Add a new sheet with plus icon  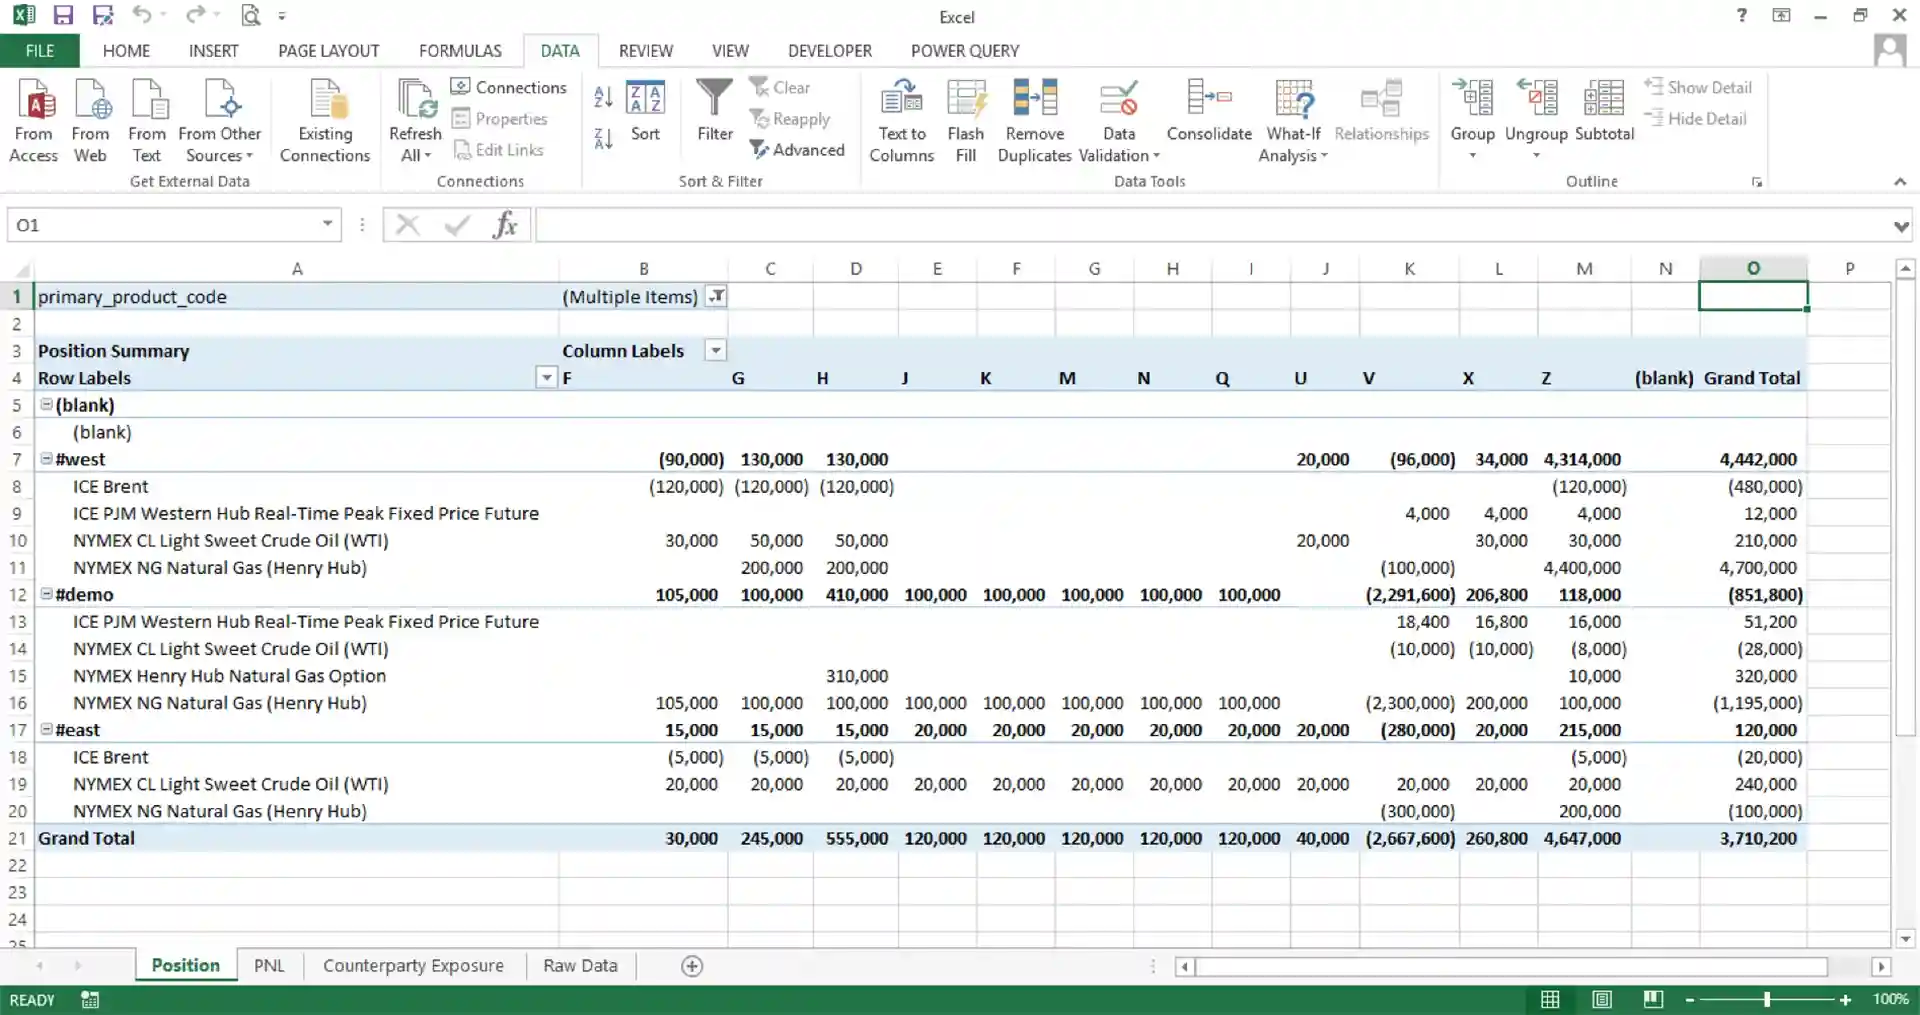coord(692,966)
